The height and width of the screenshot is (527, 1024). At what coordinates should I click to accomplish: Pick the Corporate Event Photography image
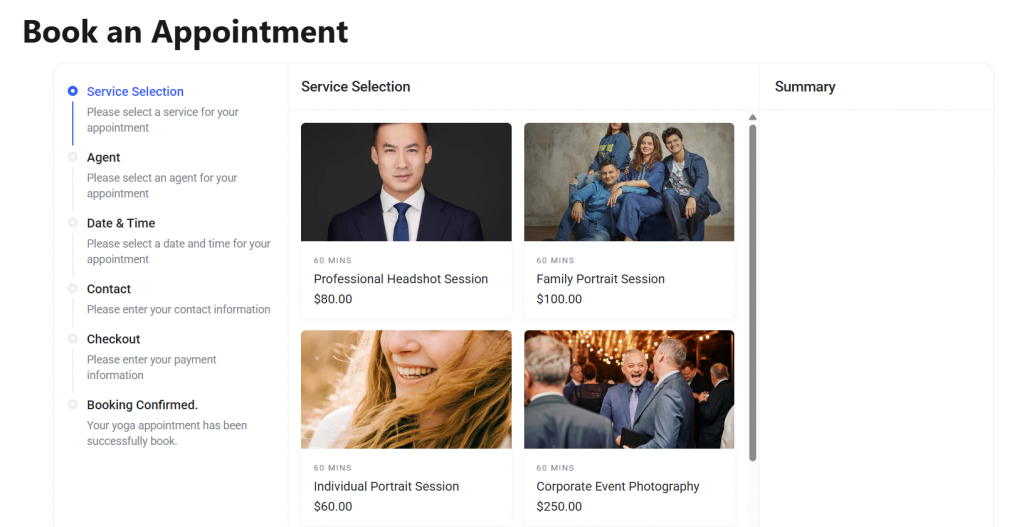(x=629, y=389)
